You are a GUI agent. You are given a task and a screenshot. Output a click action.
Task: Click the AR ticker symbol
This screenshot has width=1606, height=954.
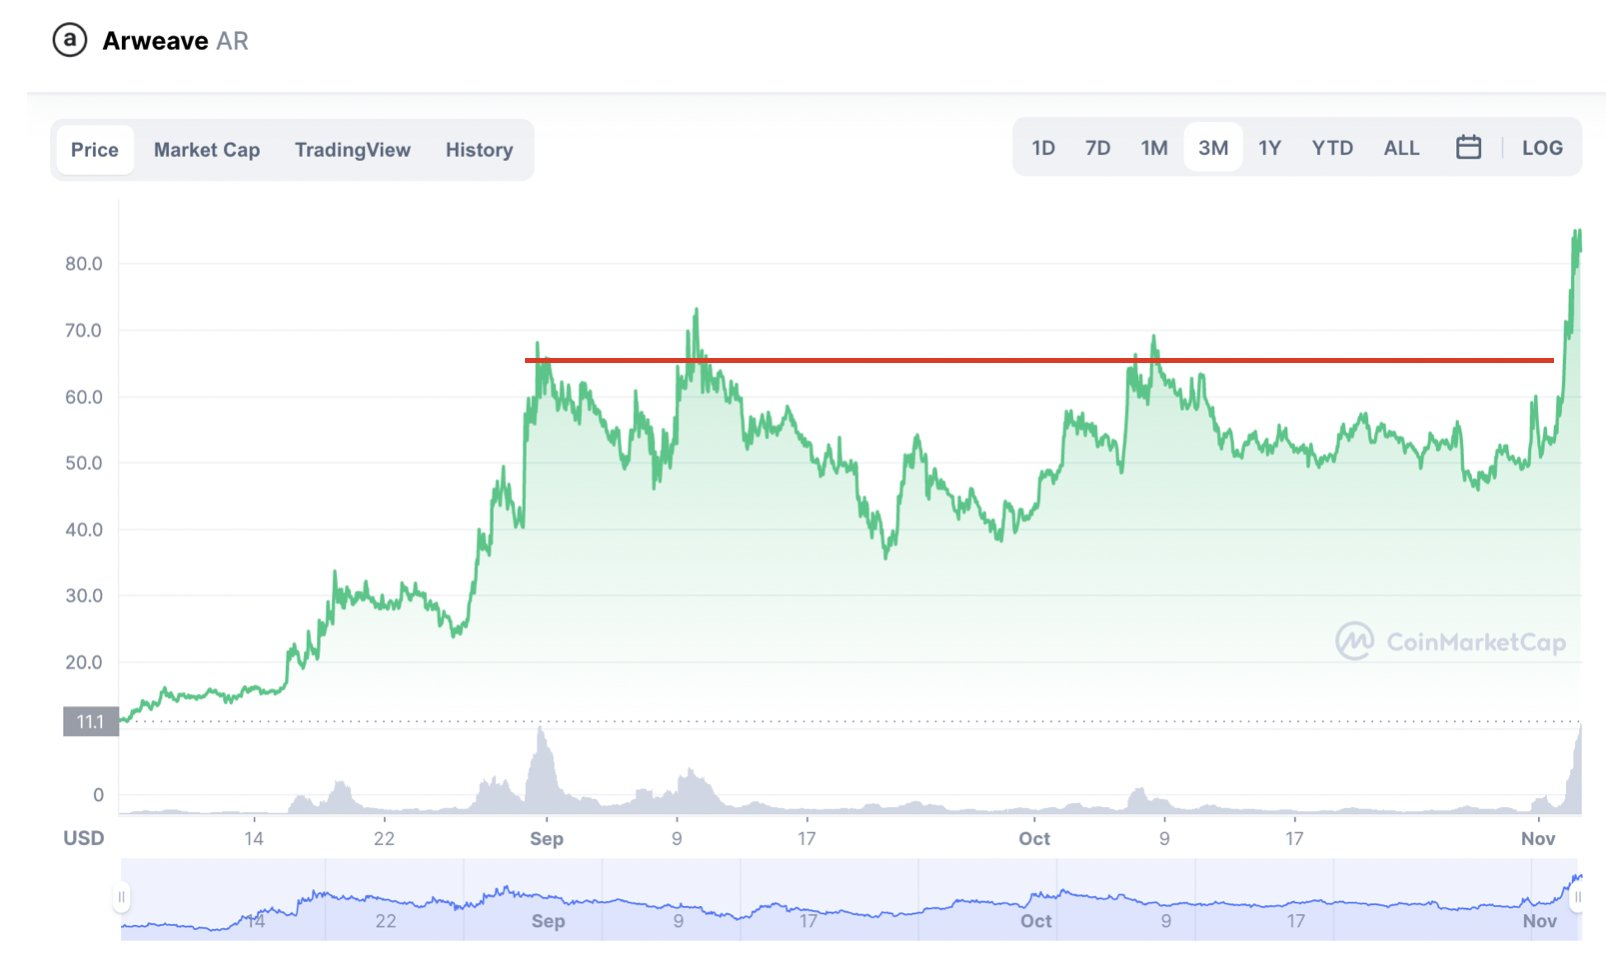(232, 41)
